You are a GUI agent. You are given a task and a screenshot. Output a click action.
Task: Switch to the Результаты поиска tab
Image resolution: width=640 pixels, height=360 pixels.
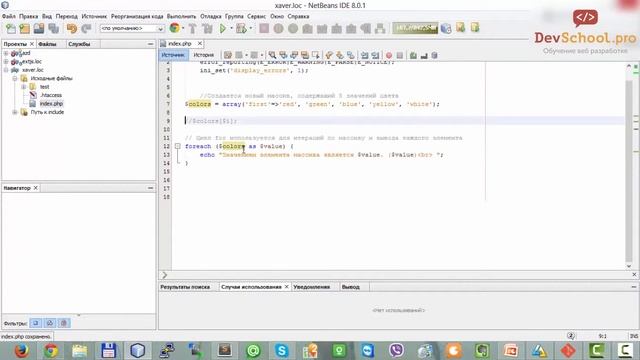click(185, 287)
